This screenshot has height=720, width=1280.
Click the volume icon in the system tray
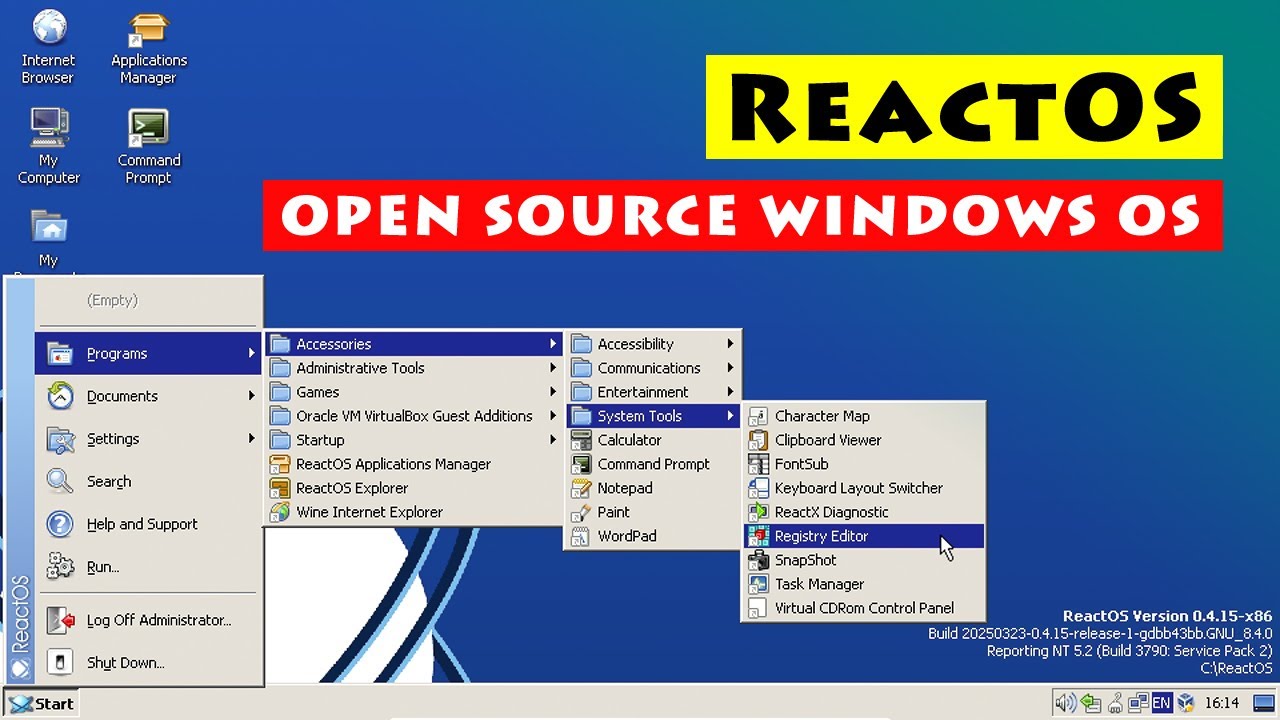1065,703
